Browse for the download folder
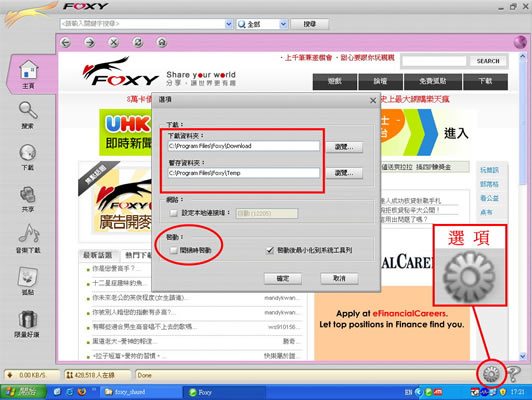The width and height of the screenshot is (532, 400). 344,147
